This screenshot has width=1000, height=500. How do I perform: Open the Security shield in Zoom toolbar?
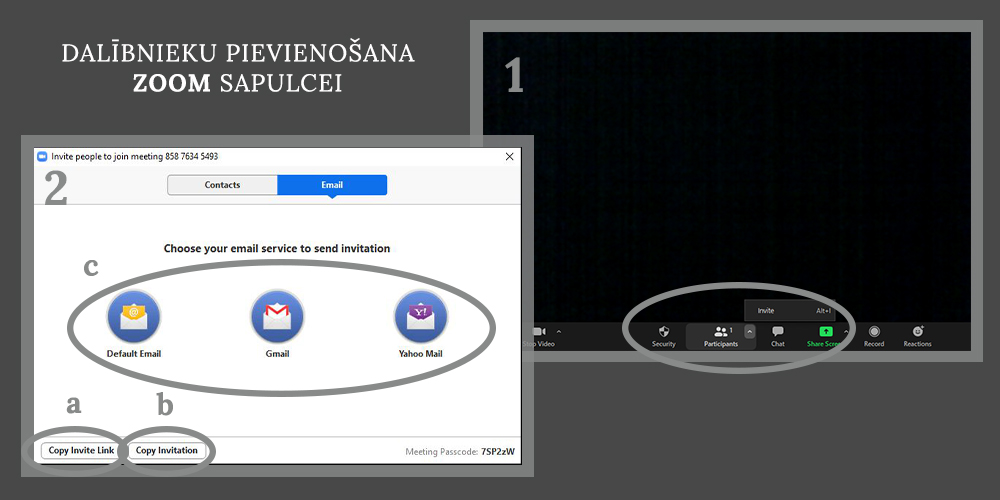coord(663,336)
